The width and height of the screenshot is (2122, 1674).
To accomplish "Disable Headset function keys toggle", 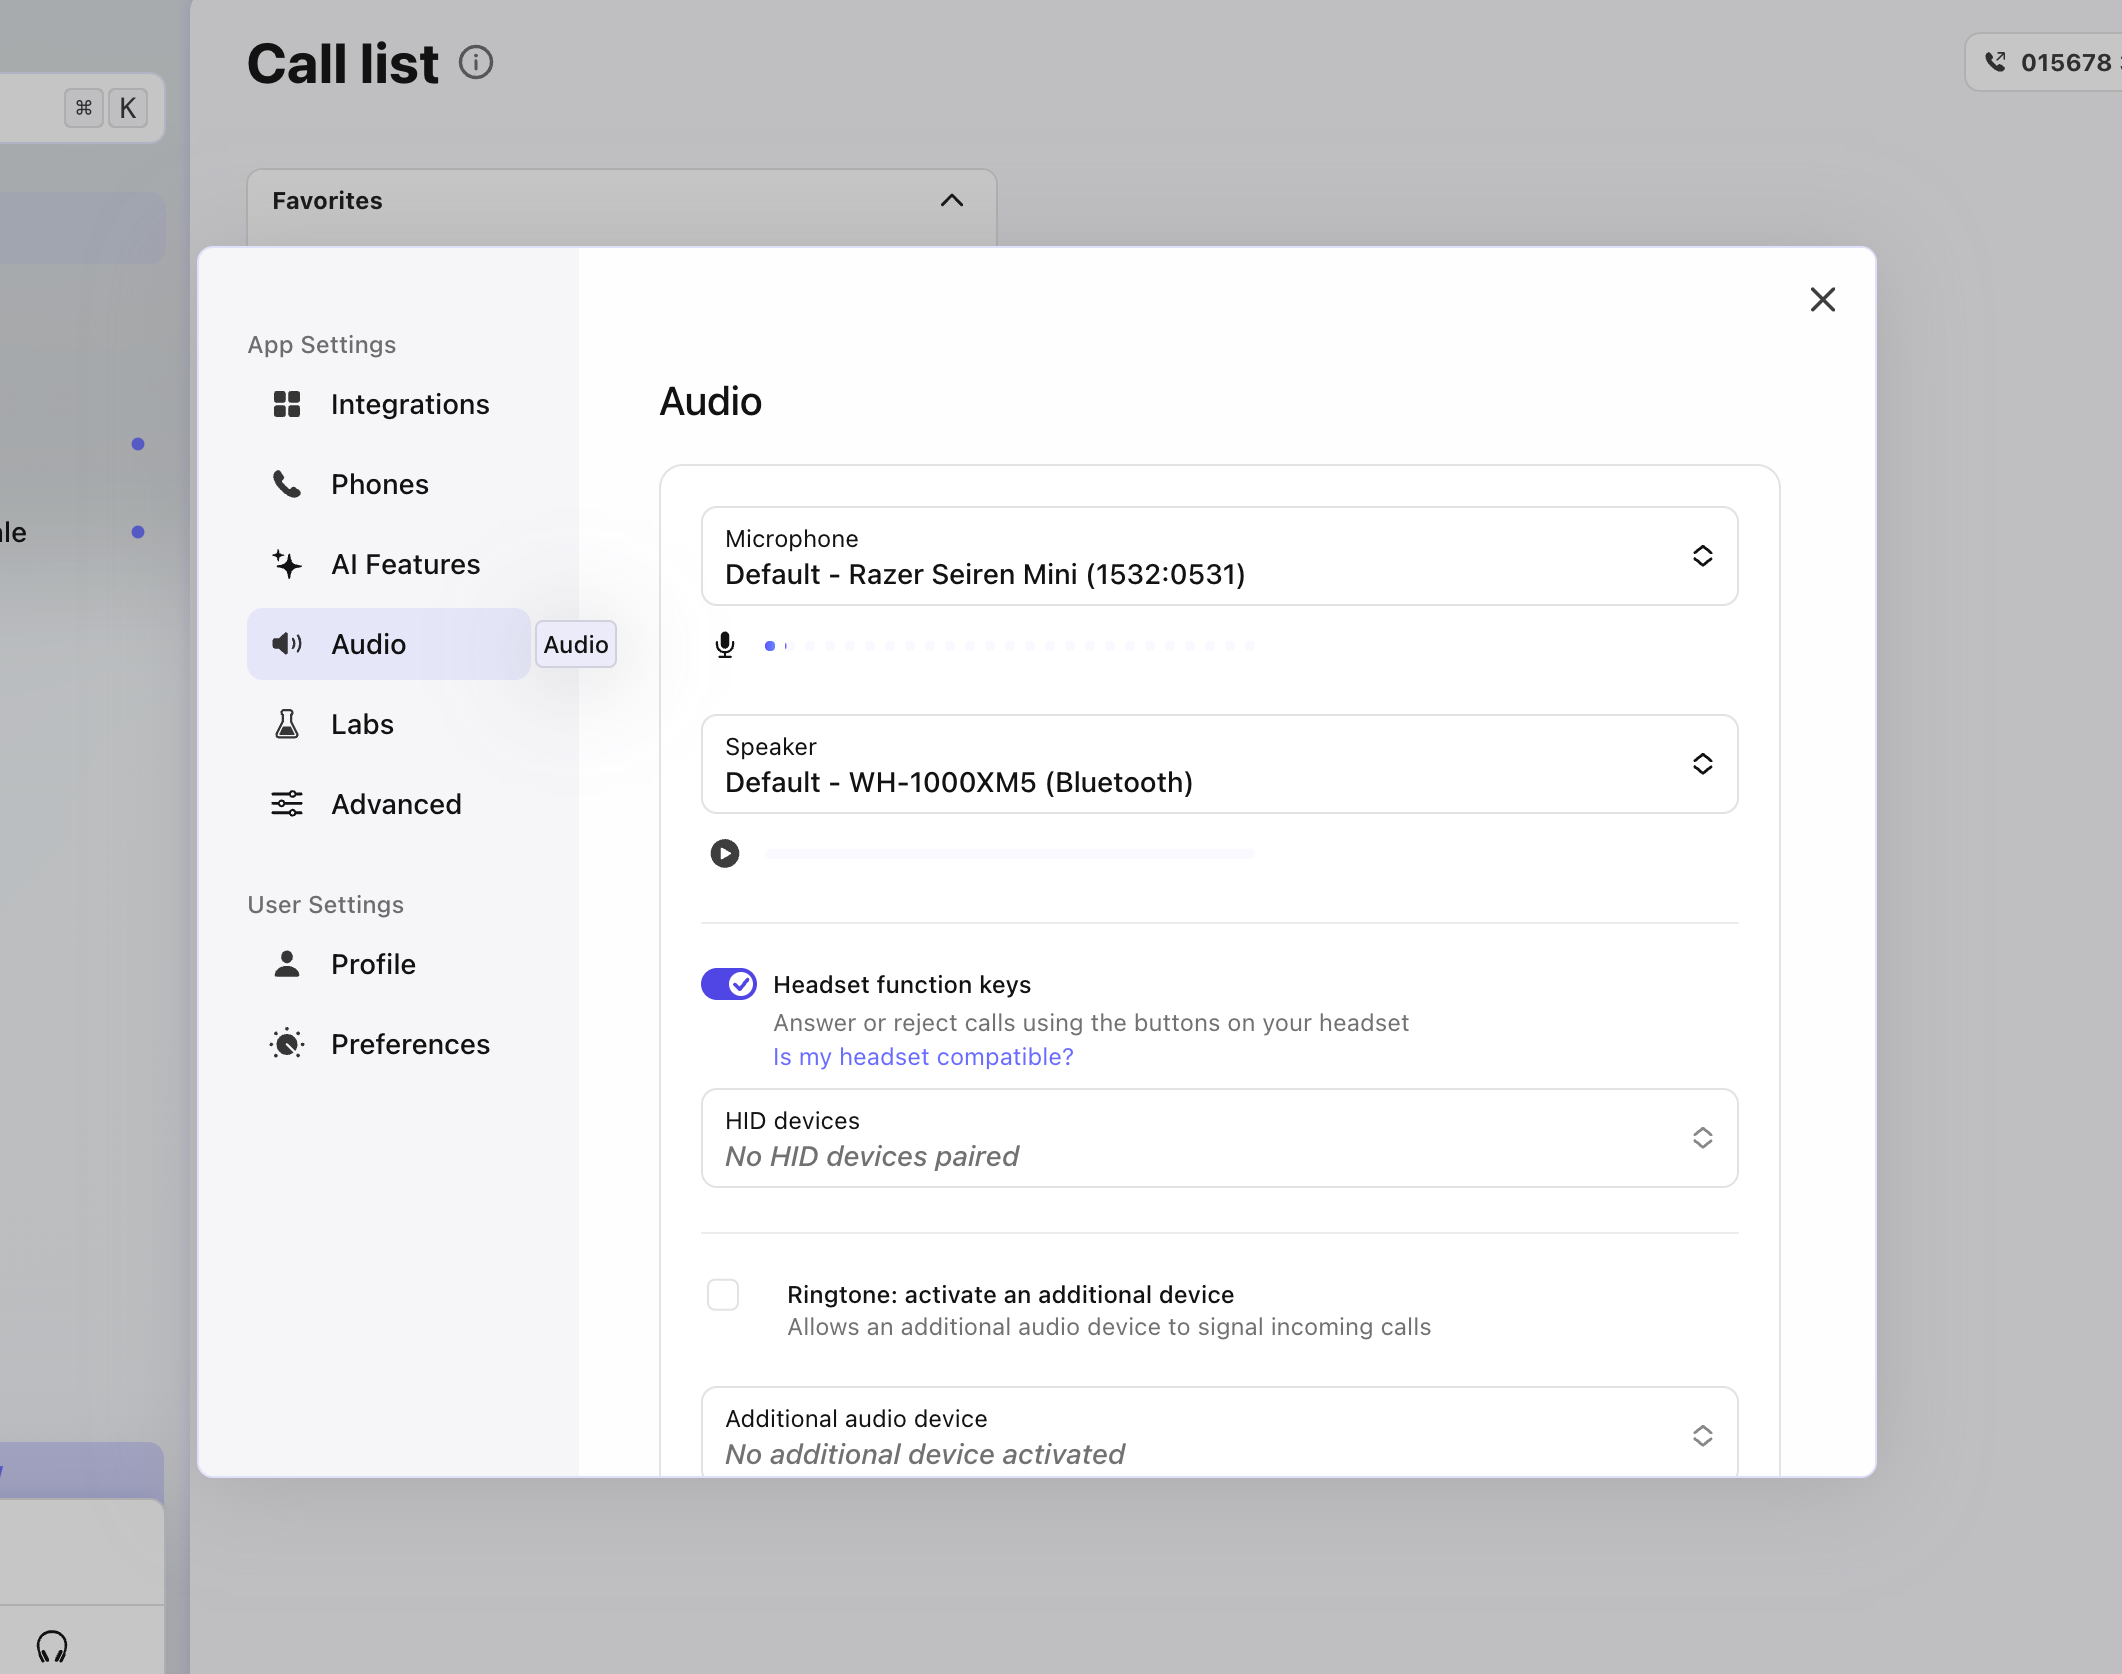I will (x=729, y=984).
